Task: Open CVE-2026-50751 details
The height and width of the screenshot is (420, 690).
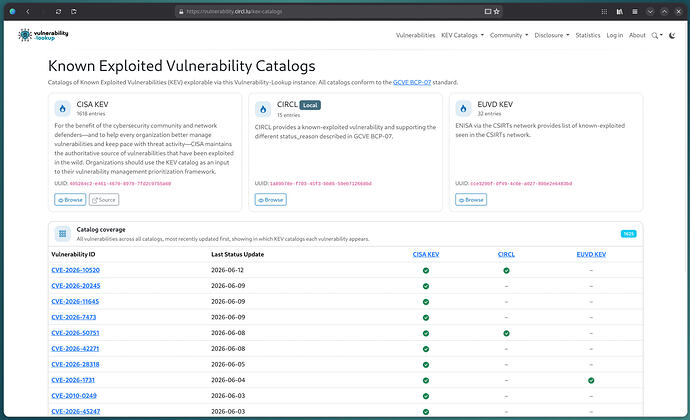Action: [75, 333]
